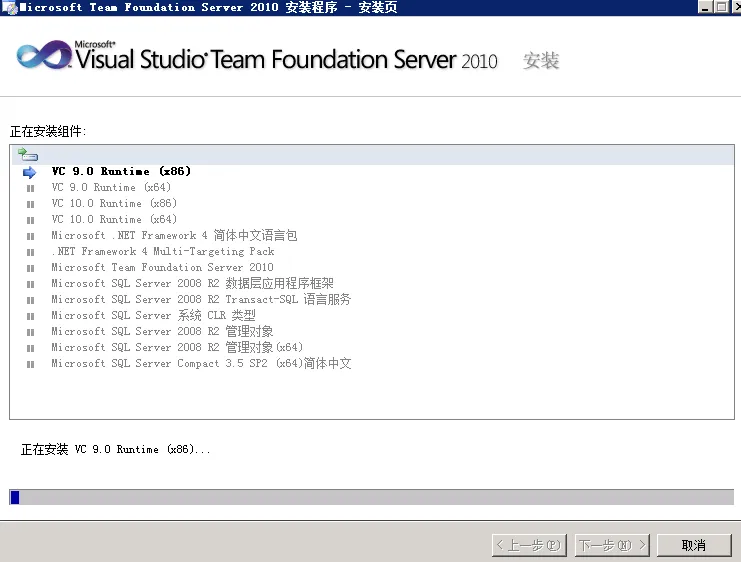Click the 取消 button
741x562 pixels.
(x=694, y=545)
